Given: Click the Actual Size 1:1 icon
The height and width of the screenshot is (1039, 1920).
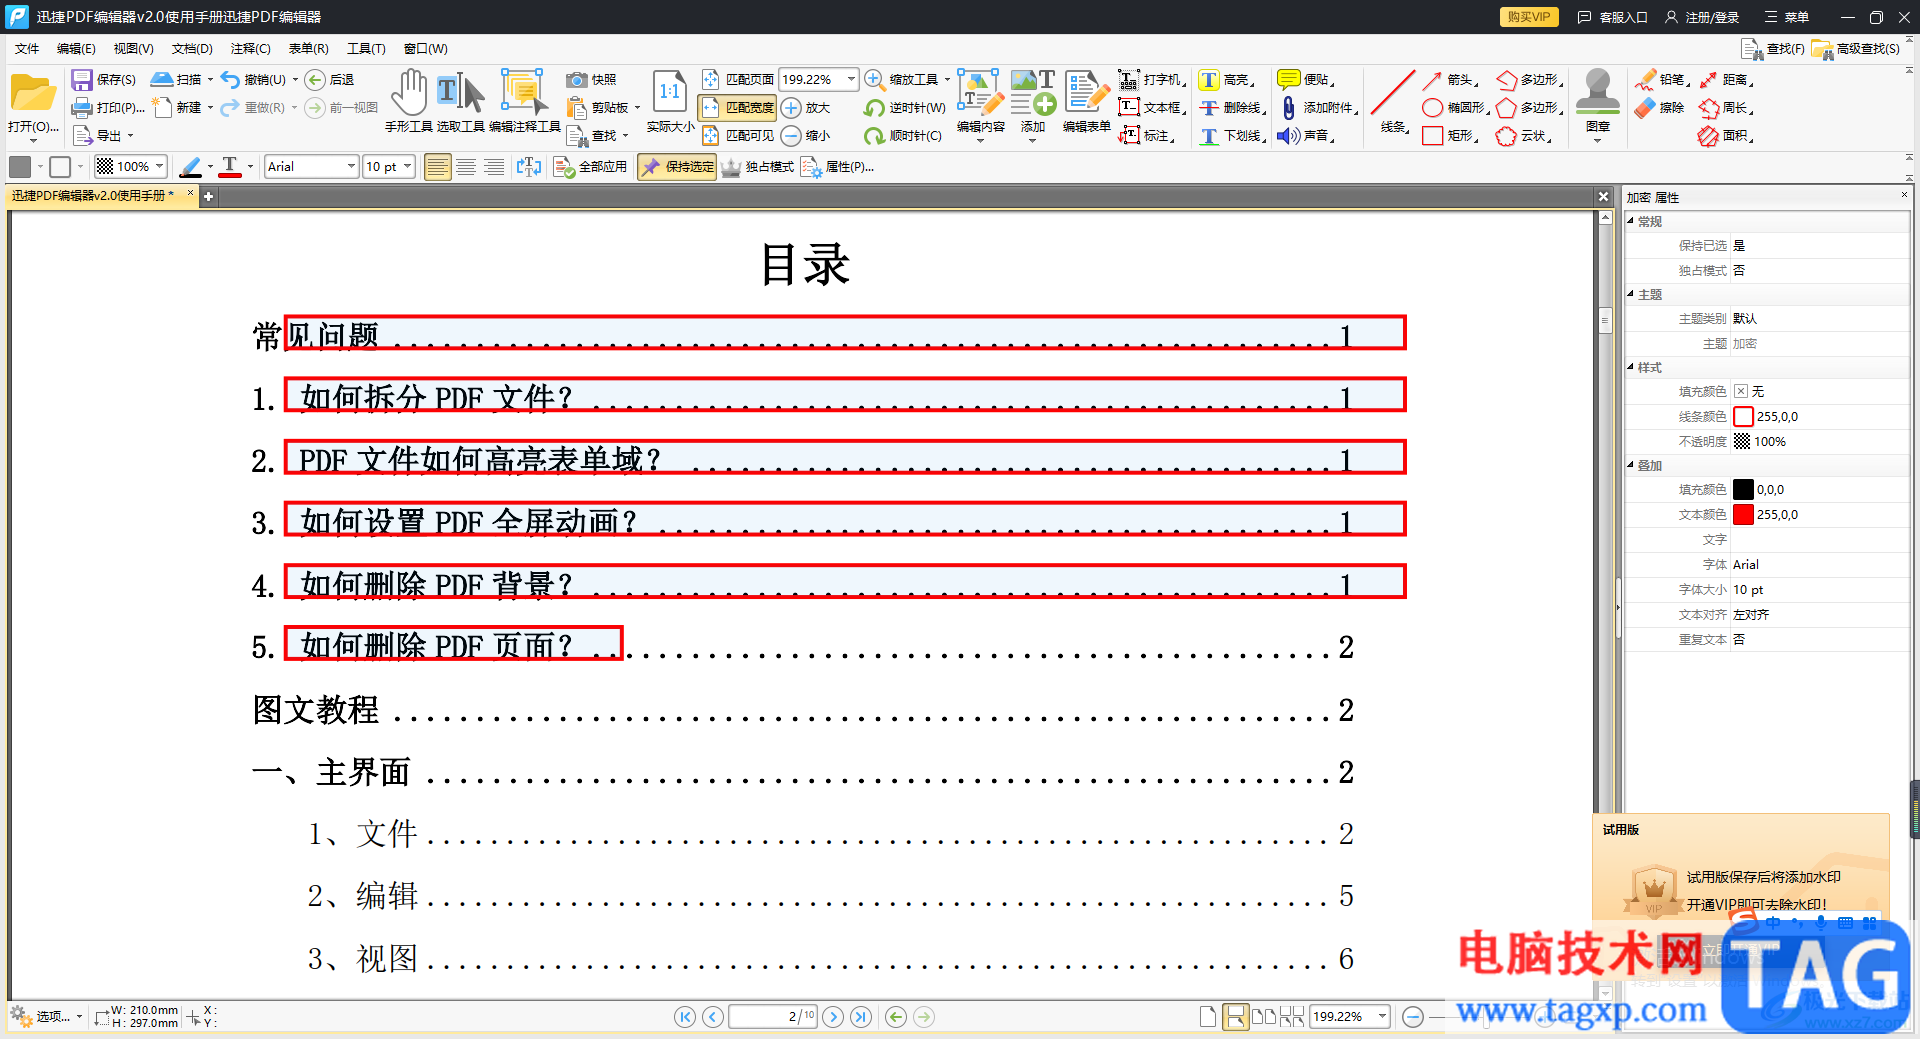Looking at the screenshot, I should pos(669,93).
